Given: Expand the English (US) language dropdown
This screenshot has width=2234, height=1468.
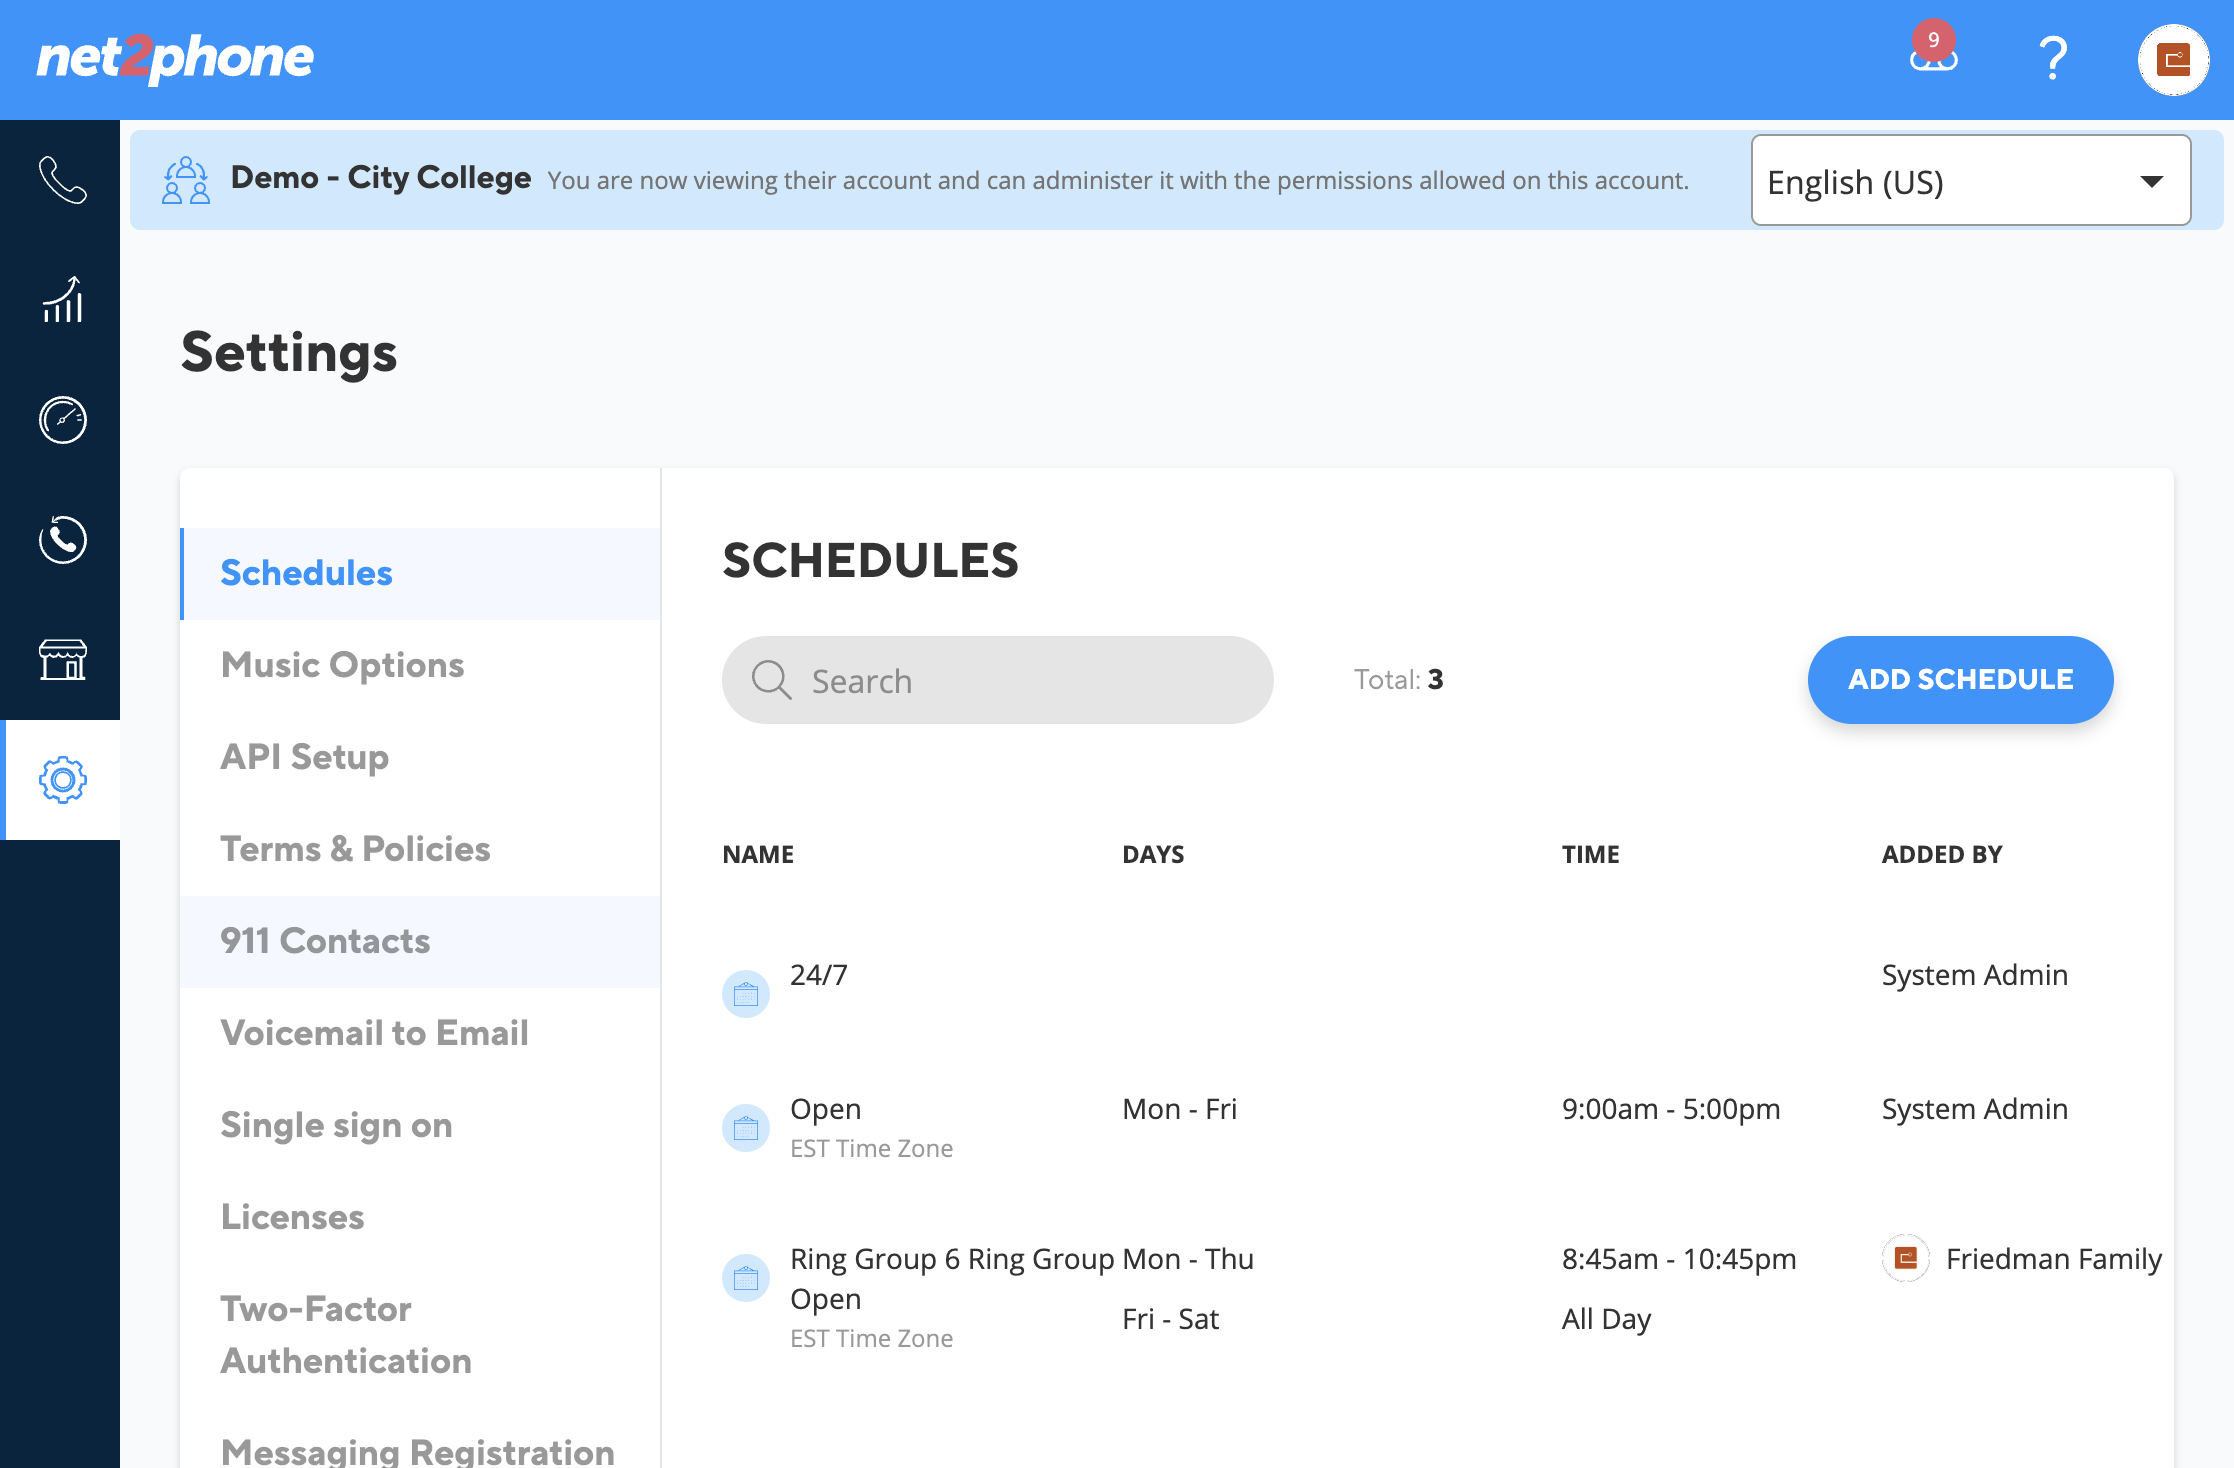Looking at the screenshot, I should click(x=1970, y=181).
